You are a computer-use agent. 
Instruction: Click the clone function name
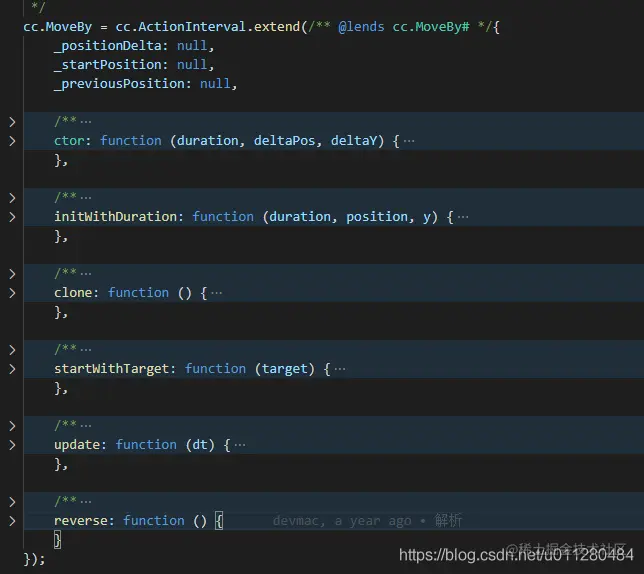click(73, 293)
